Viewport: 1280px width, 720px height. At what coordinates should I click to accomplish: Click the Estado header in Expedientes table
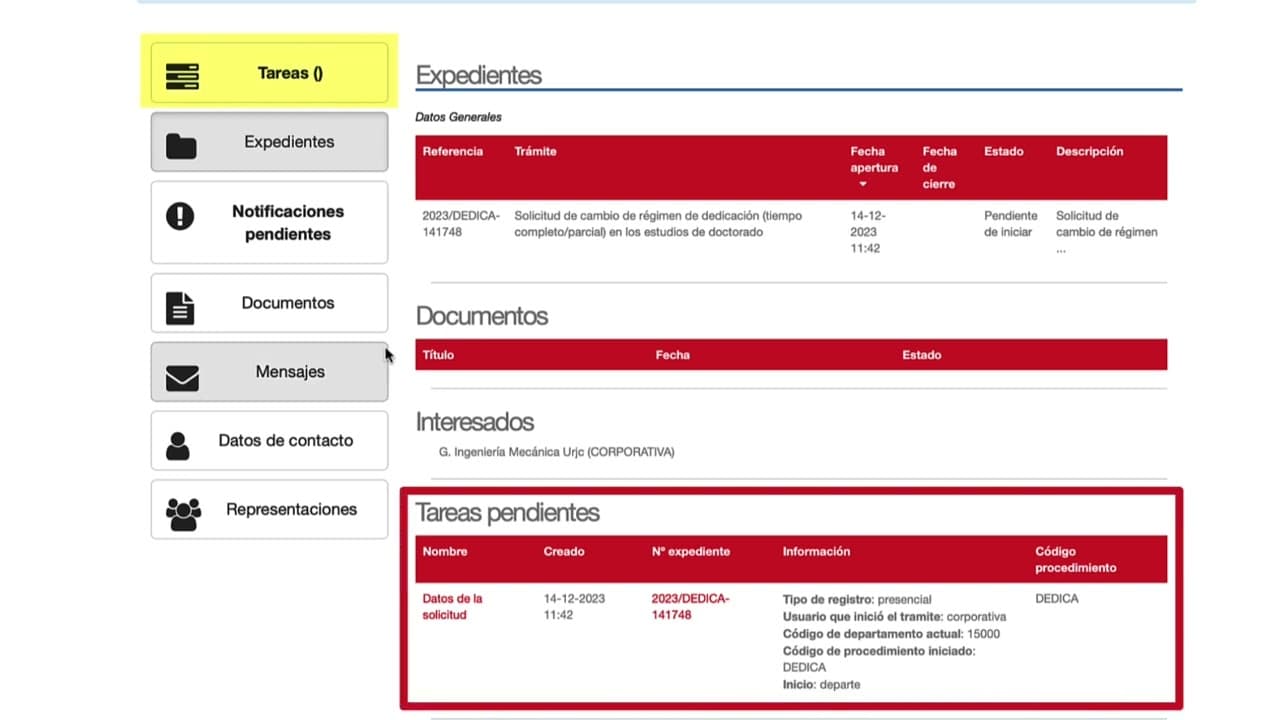pyautogui.click(x=1003, y=152)
